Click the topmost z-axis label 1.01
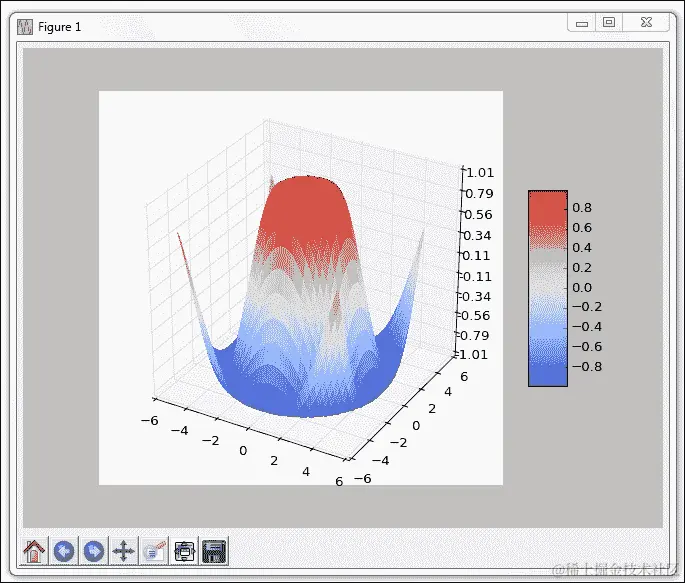The image size is (685, 583). click(x=480, y=172)
